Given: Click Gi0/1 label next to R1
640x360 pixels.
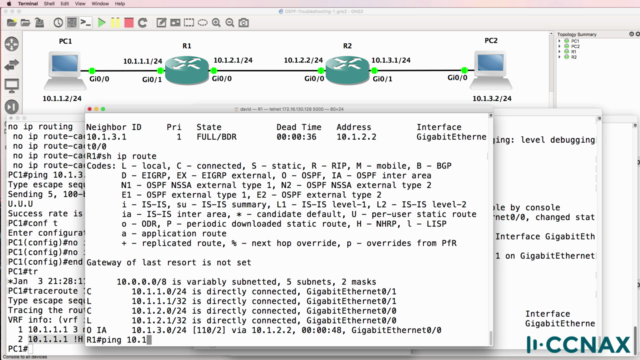Looking at the screenshot, I should 152,80.
